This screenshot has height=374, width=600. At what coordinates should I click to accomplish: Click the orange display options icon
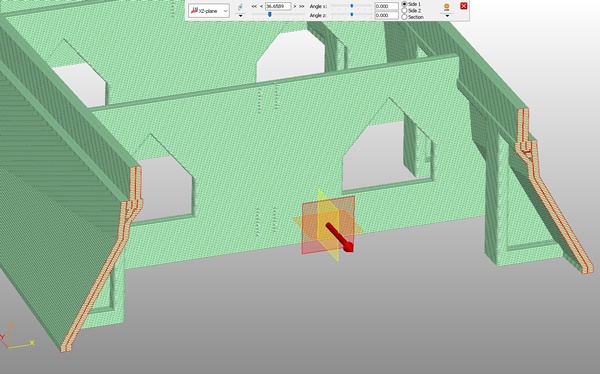click(x=447, y=7)
